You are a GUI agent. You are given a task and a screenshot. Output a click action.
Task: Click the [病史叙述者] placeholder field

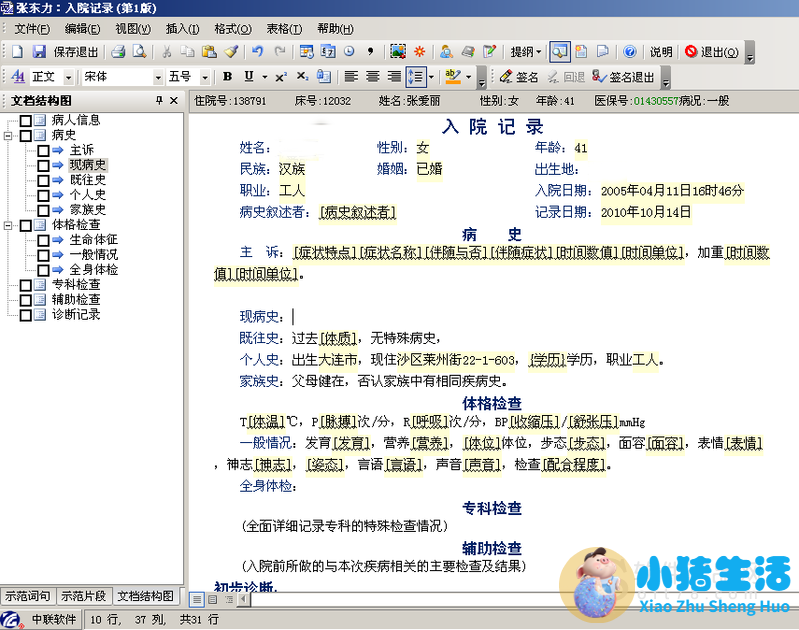357,212
